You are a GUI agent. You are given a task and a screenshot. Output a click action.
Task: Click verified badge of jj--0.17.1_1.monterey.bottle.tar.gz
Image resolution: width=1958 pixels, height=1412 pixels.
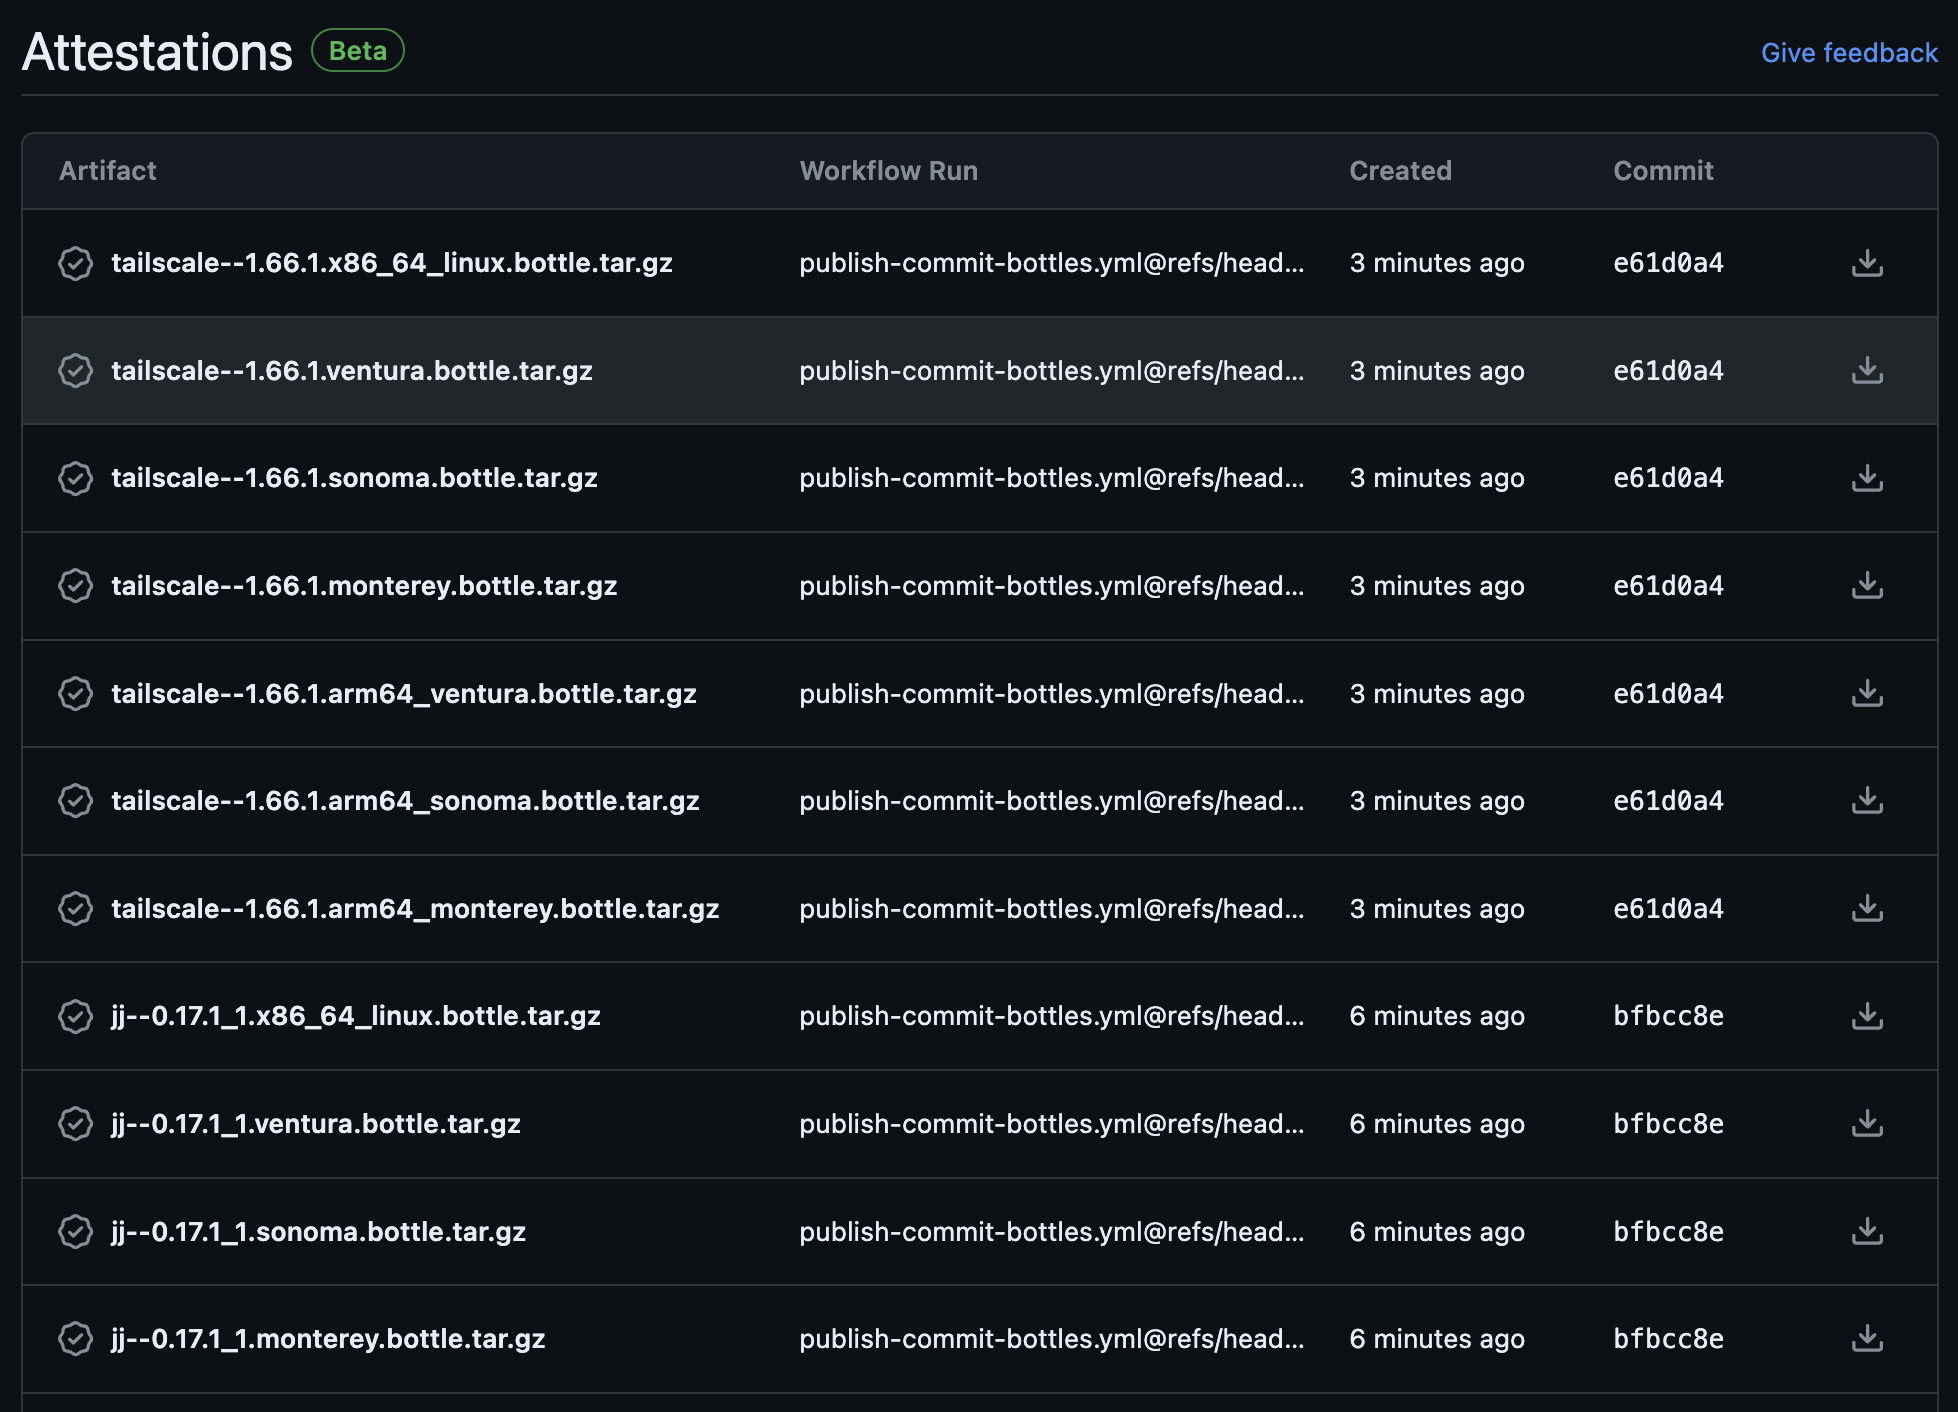point(75,1339)
